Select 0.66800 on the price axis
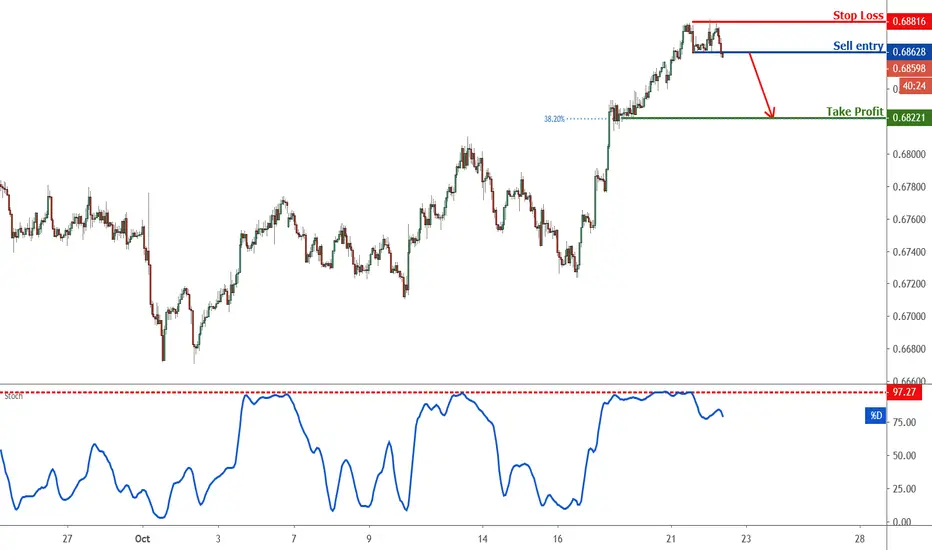This screenshot has height=550, width=932. [909, 349]
